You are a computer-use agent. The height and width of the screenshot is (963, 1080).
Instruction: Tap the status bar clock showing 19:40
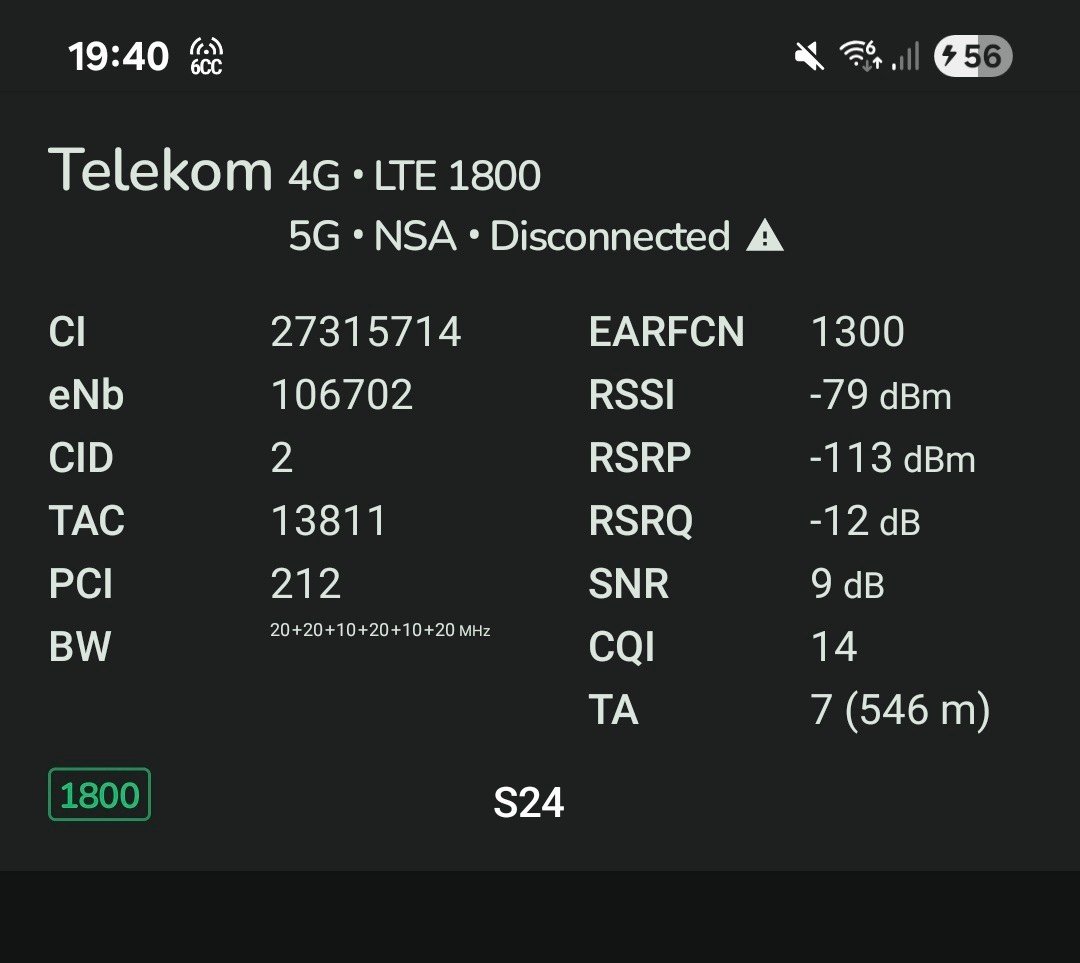(119, 56)
